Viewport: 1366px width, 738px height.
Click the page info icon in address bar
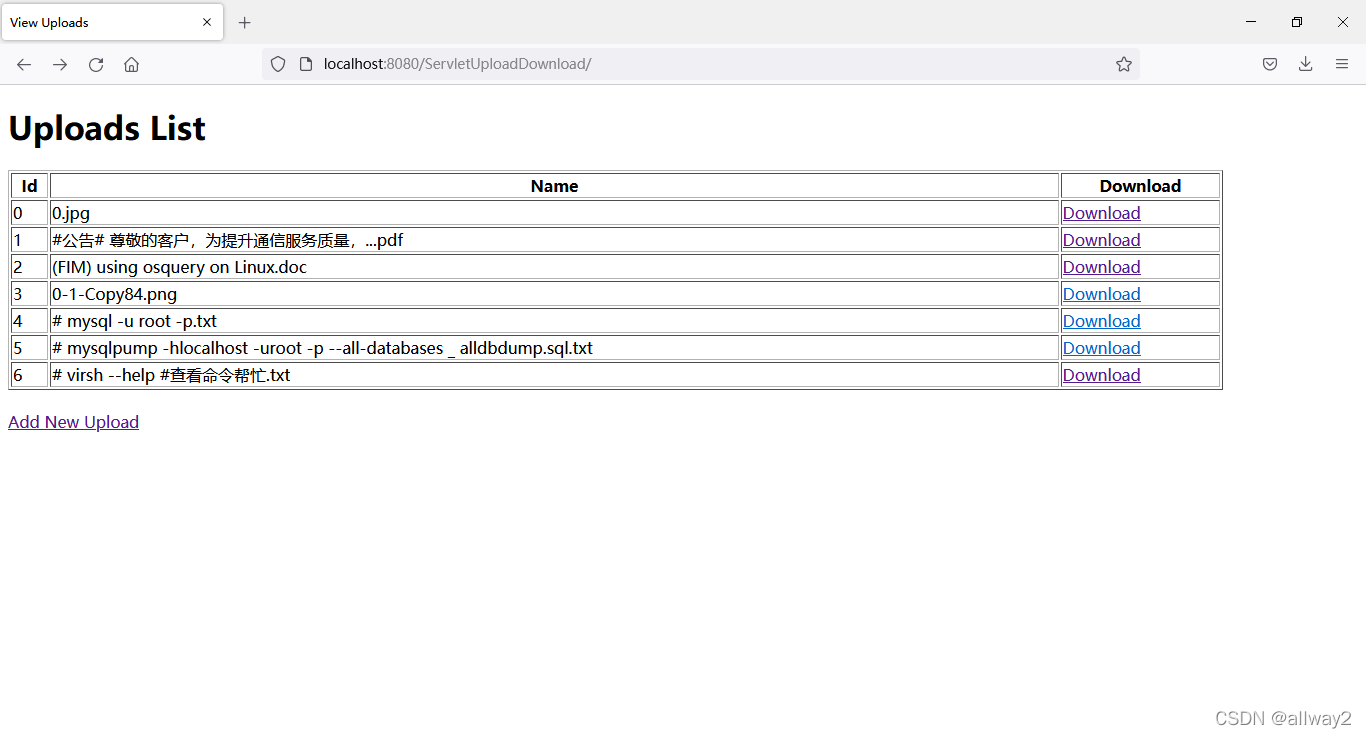pyautogui.click(x=307, y=64)
